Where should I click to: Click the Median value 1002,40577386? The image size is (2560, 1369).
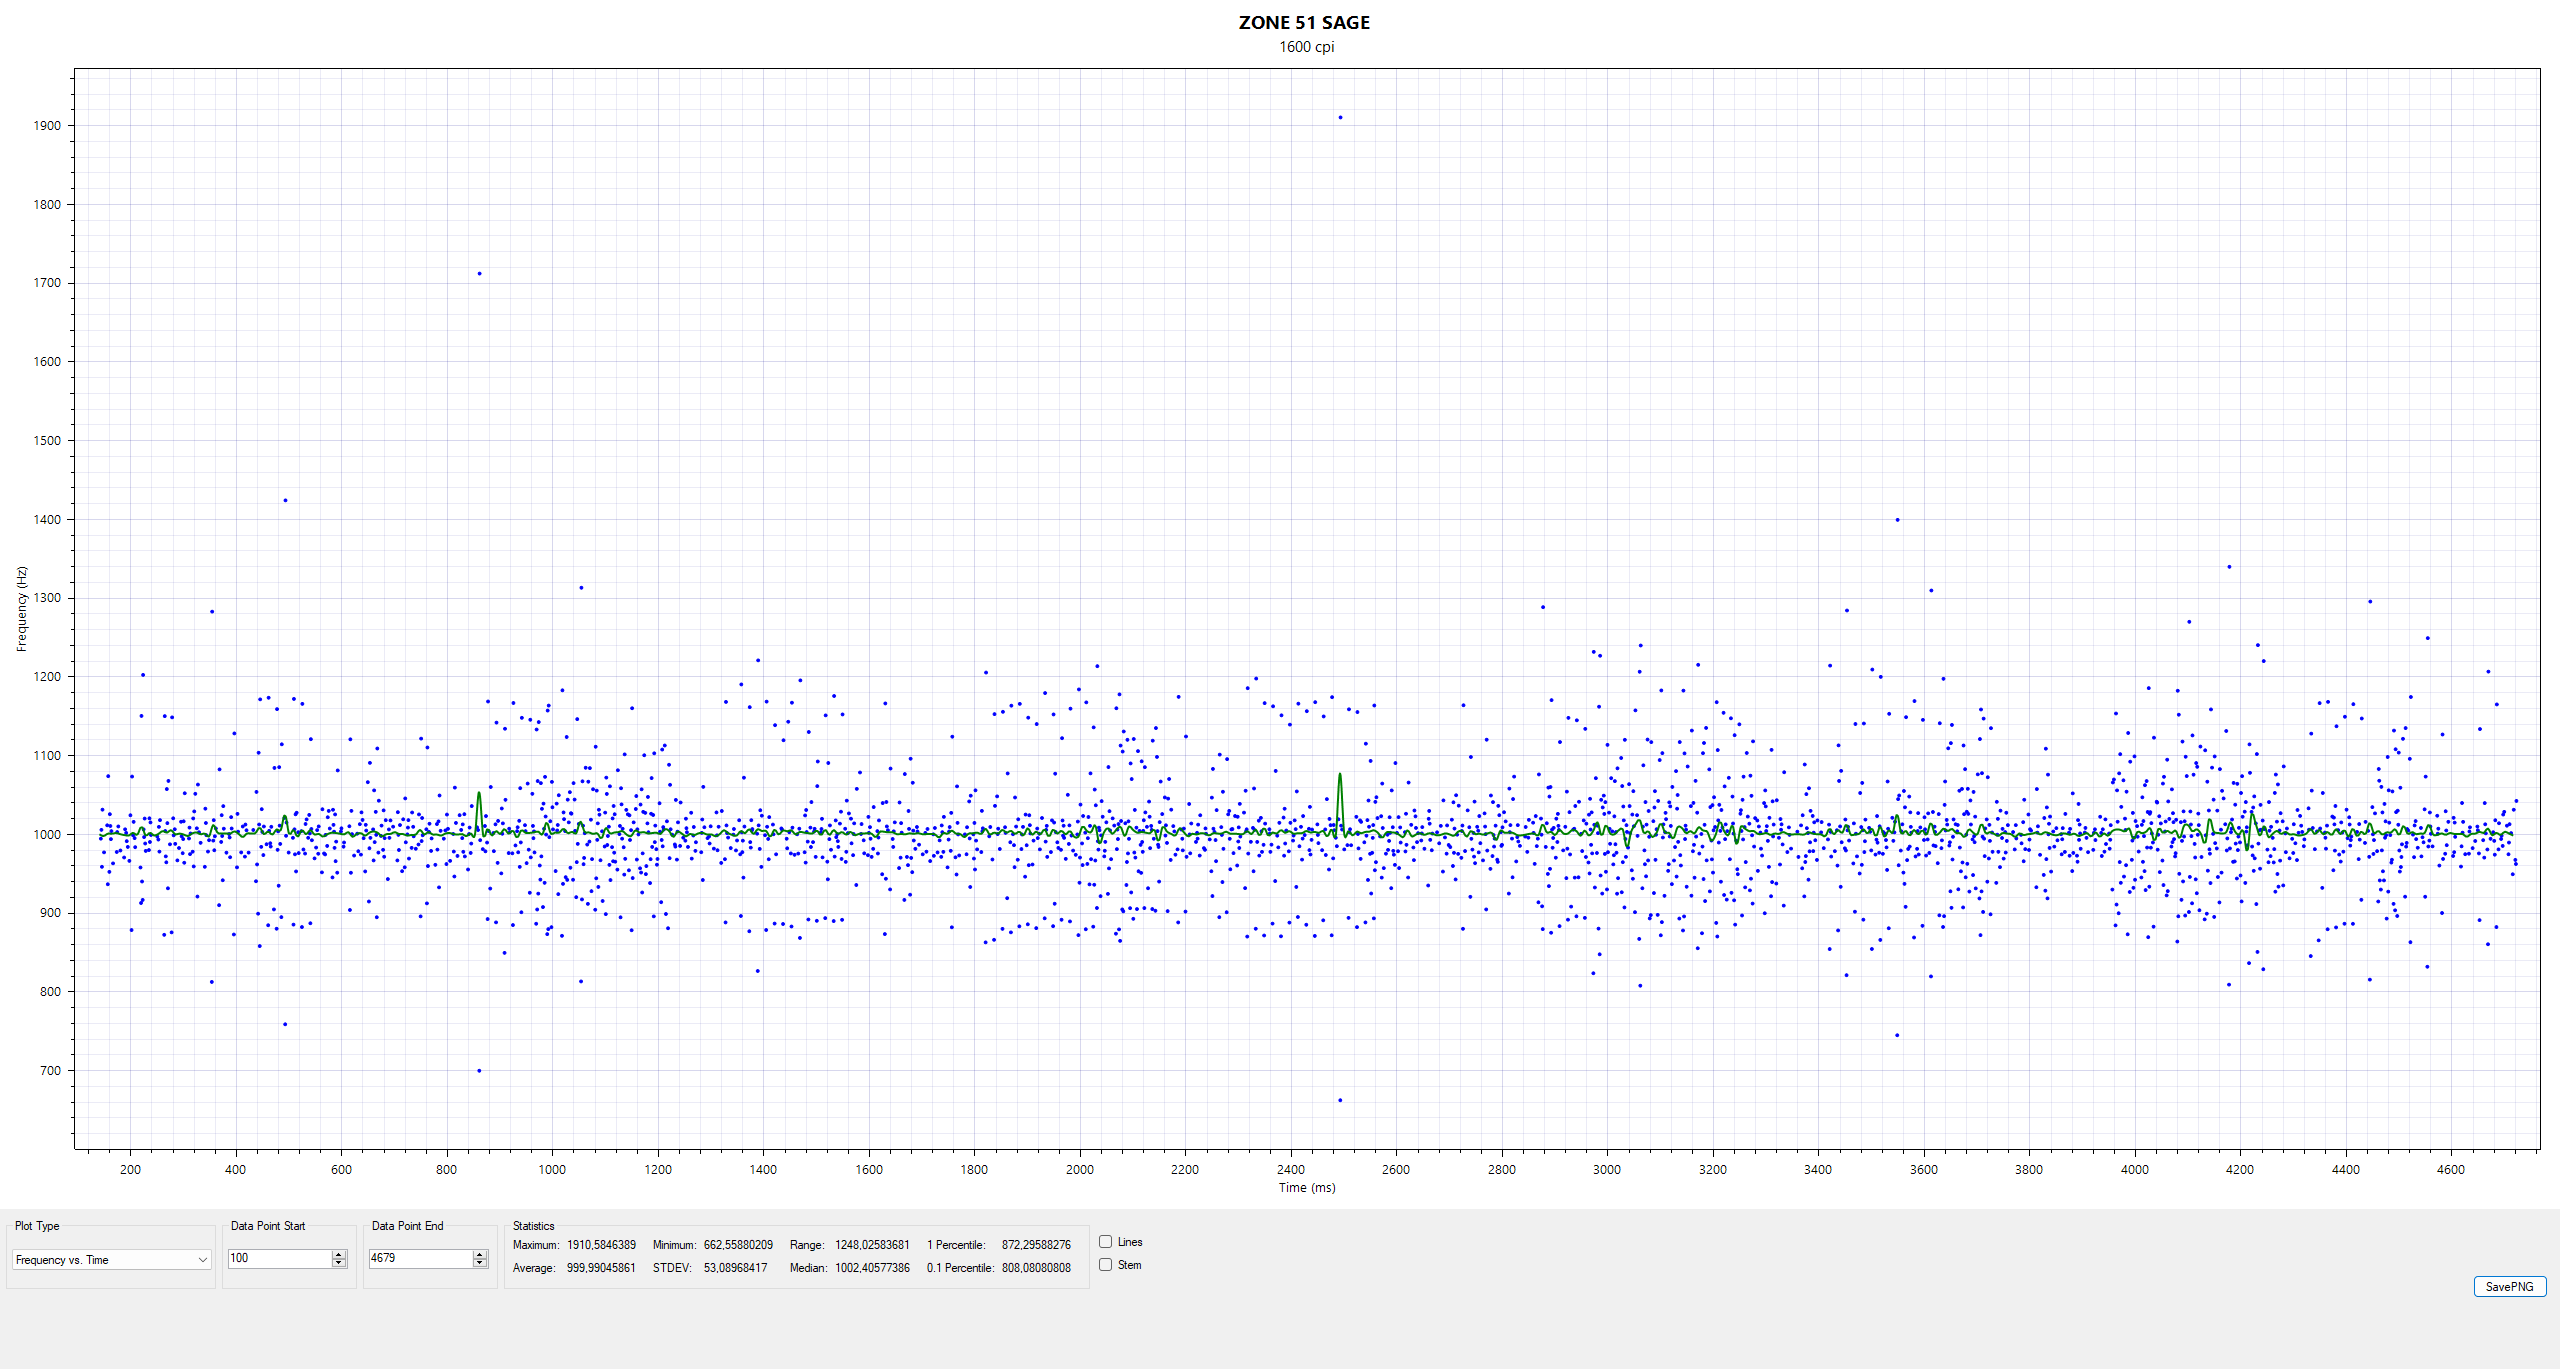coord(872,1268)
